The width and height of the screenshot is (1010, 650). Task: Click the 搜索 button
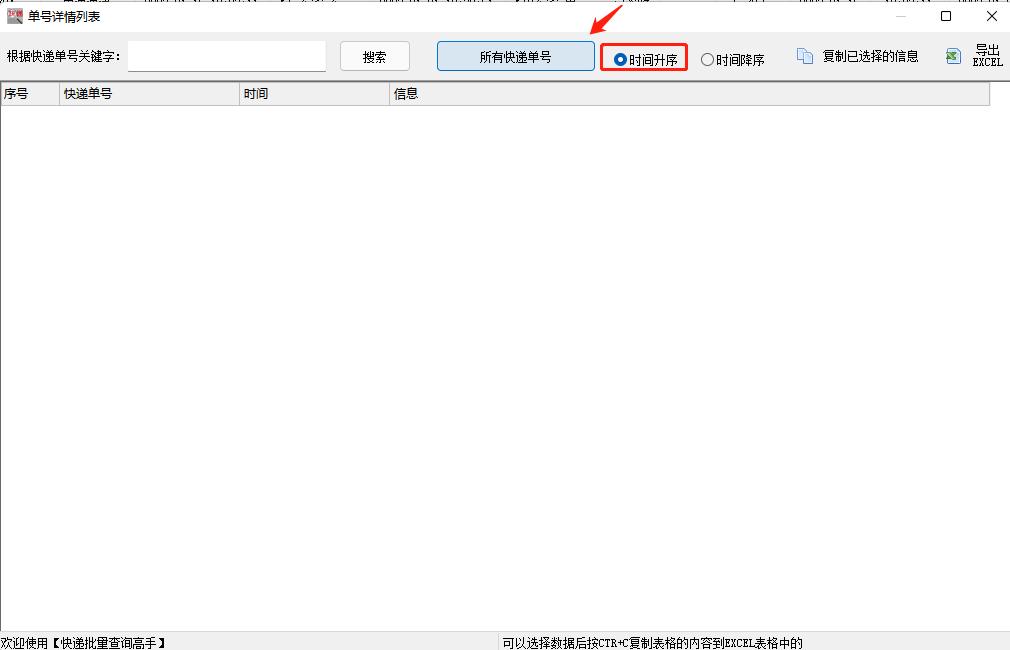pyautogui.click(x=375, y=57)
